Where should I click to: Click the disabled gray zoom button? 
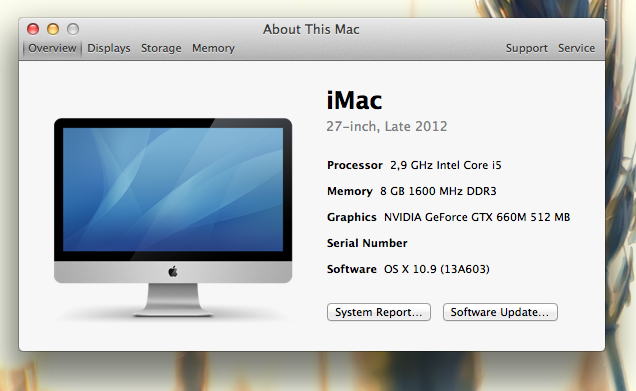pyautogui.click(x=73, y=29)
